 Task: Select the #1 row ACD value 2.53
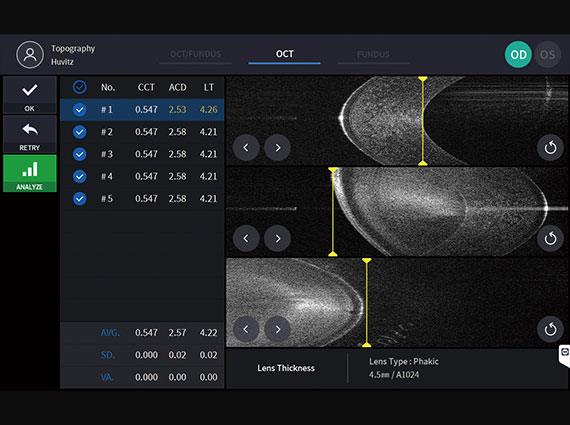click(x=177, y=109)
